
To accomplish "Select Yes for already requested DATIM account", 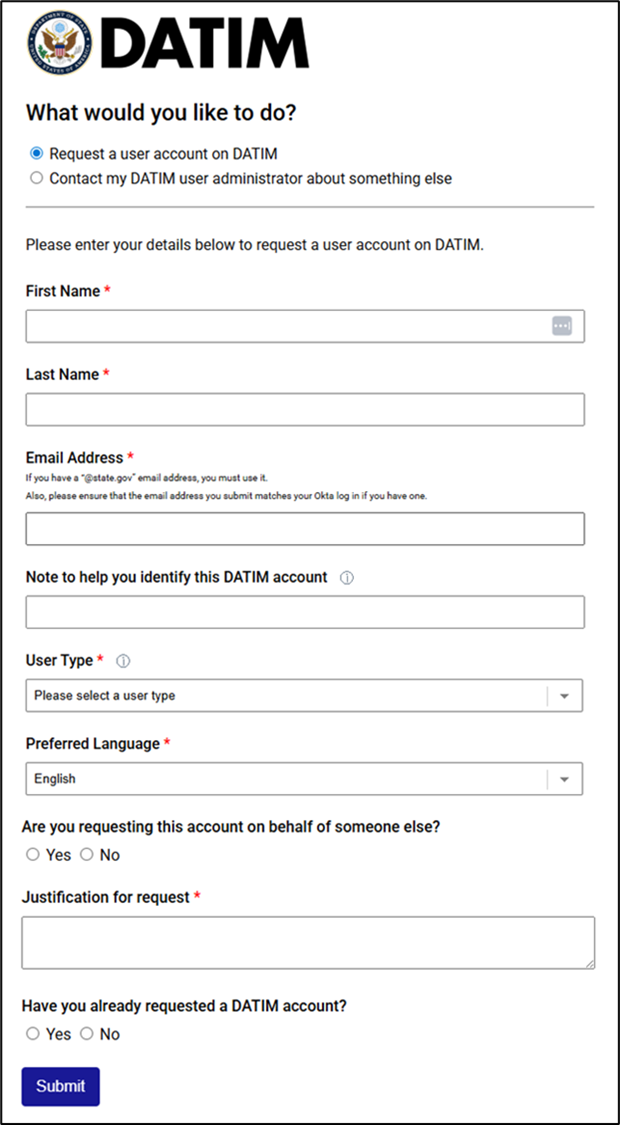I will pyautogui.click(x=33, y=1034).
